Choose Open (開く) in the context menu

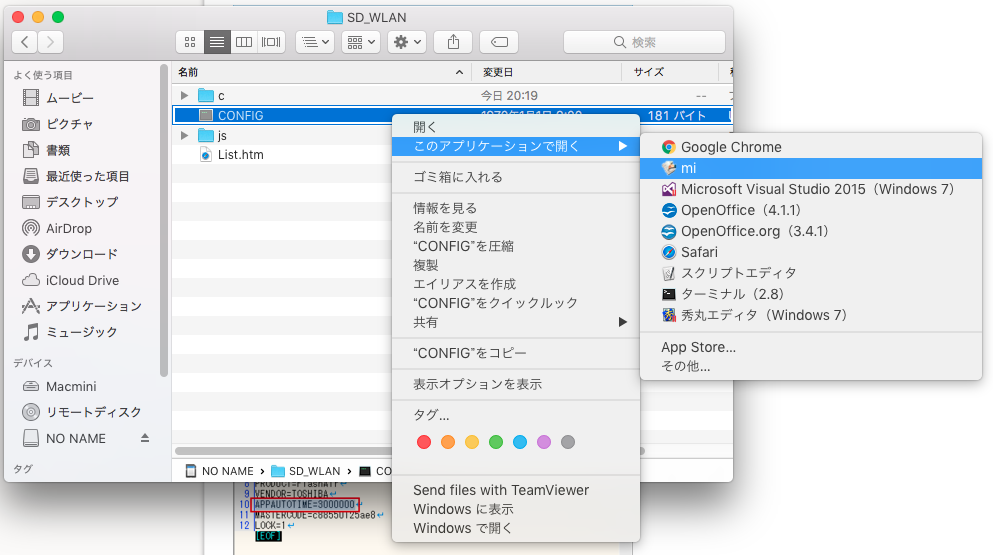[x=515, y=127]
